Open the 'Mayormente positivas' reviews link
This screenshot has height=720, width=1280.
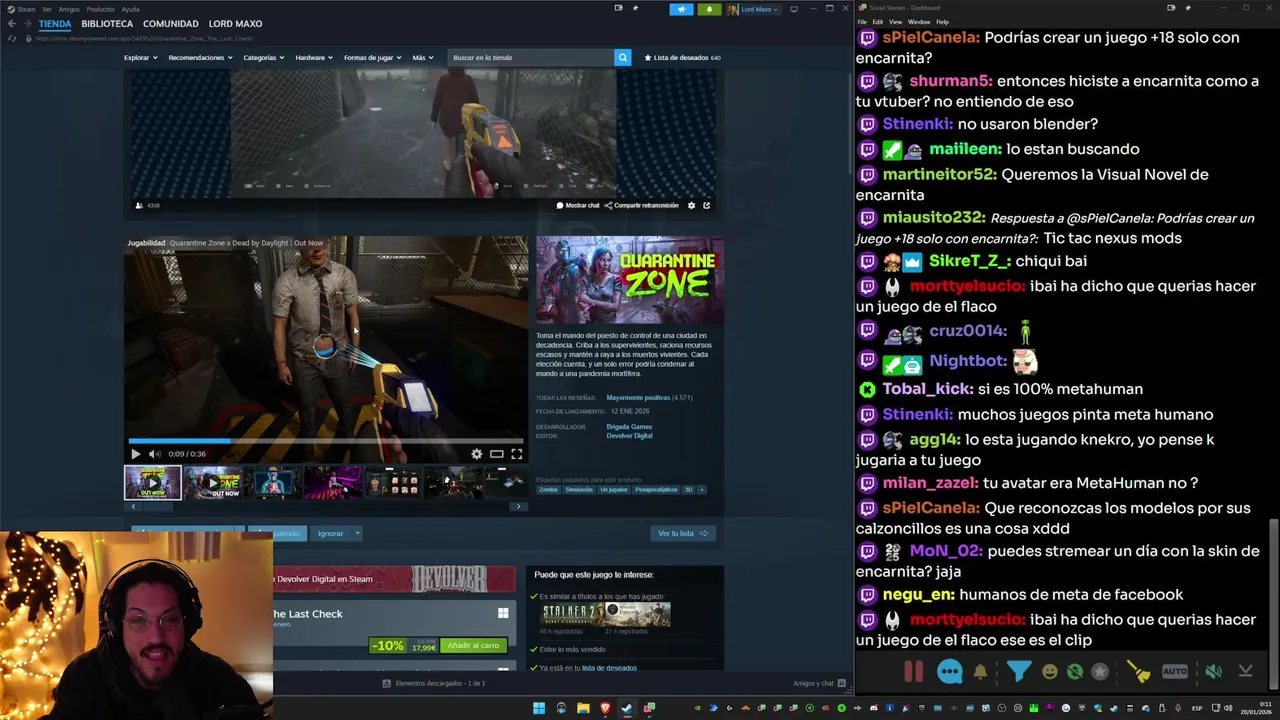(636, 398)
